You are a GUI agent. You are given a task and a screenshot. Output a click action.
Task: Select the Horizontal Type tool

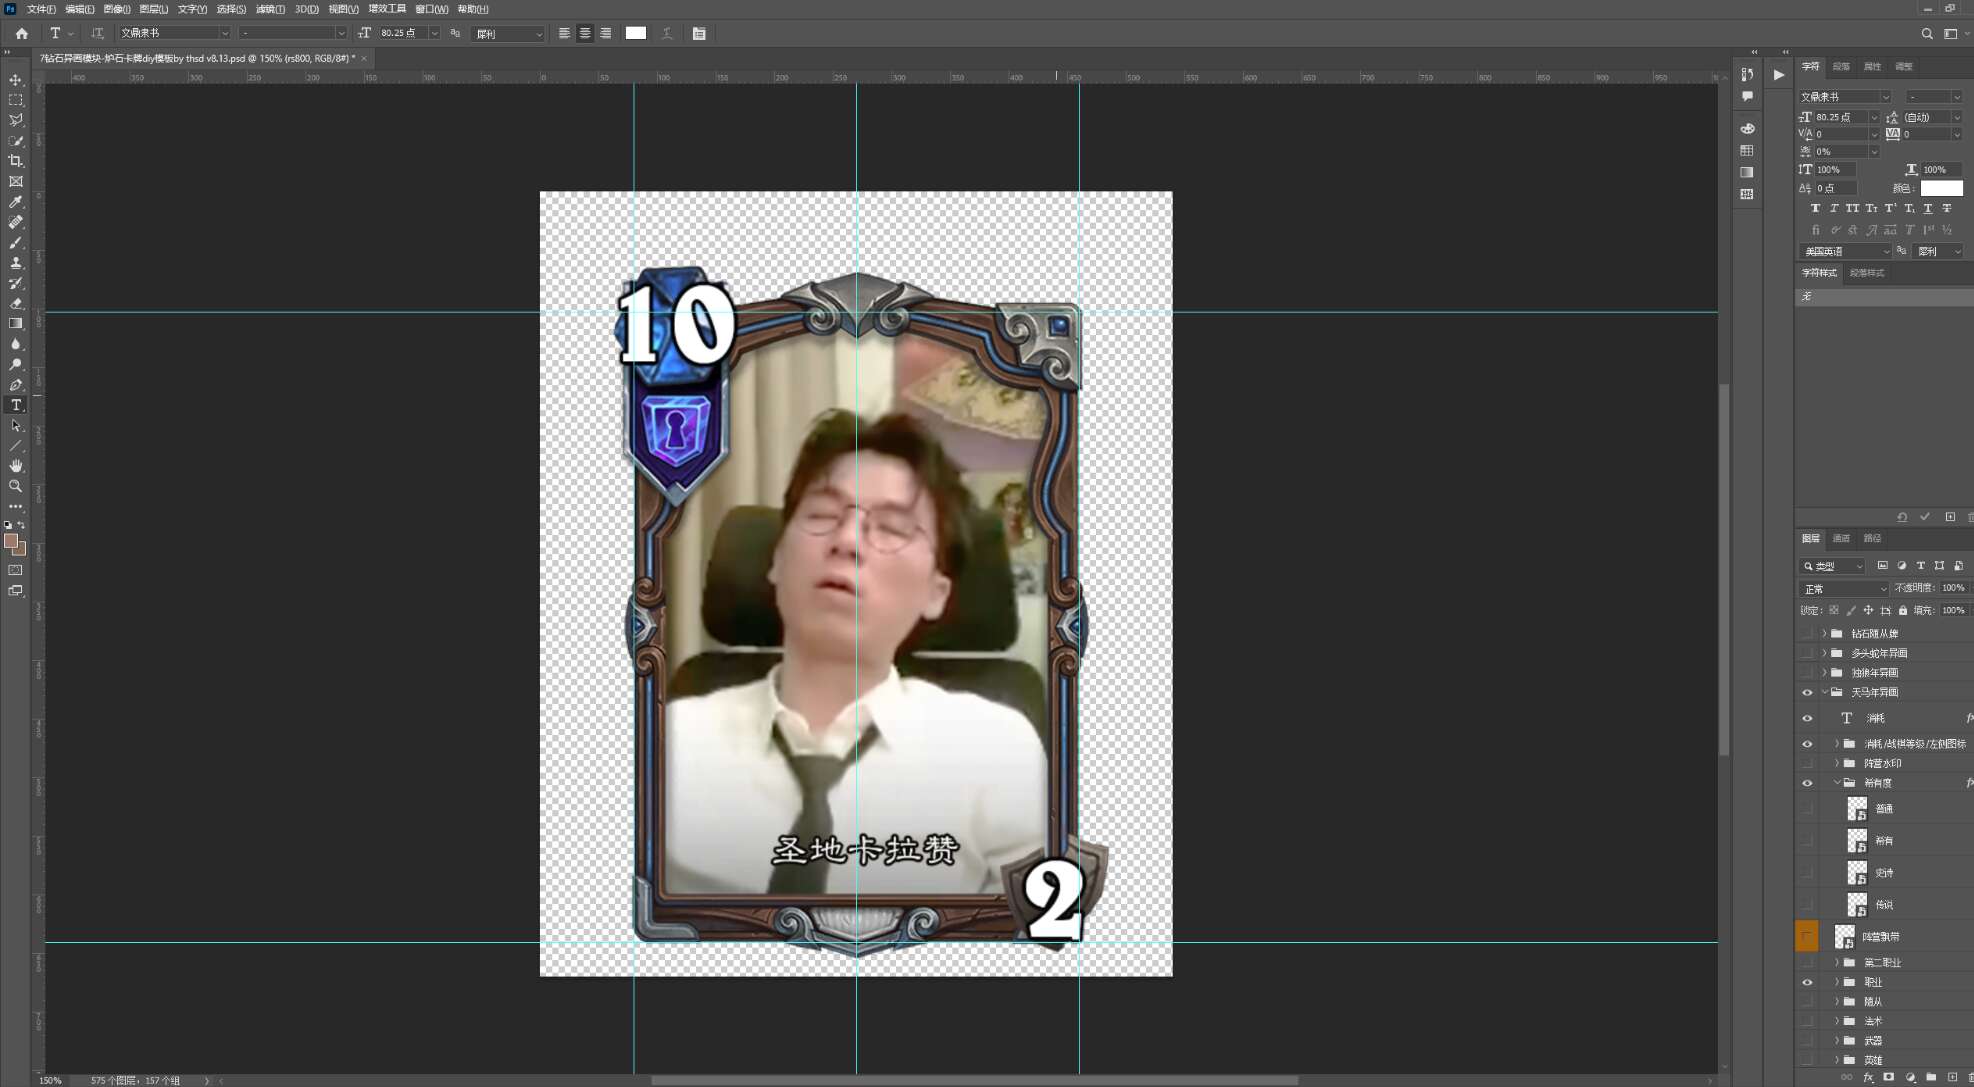15,405
